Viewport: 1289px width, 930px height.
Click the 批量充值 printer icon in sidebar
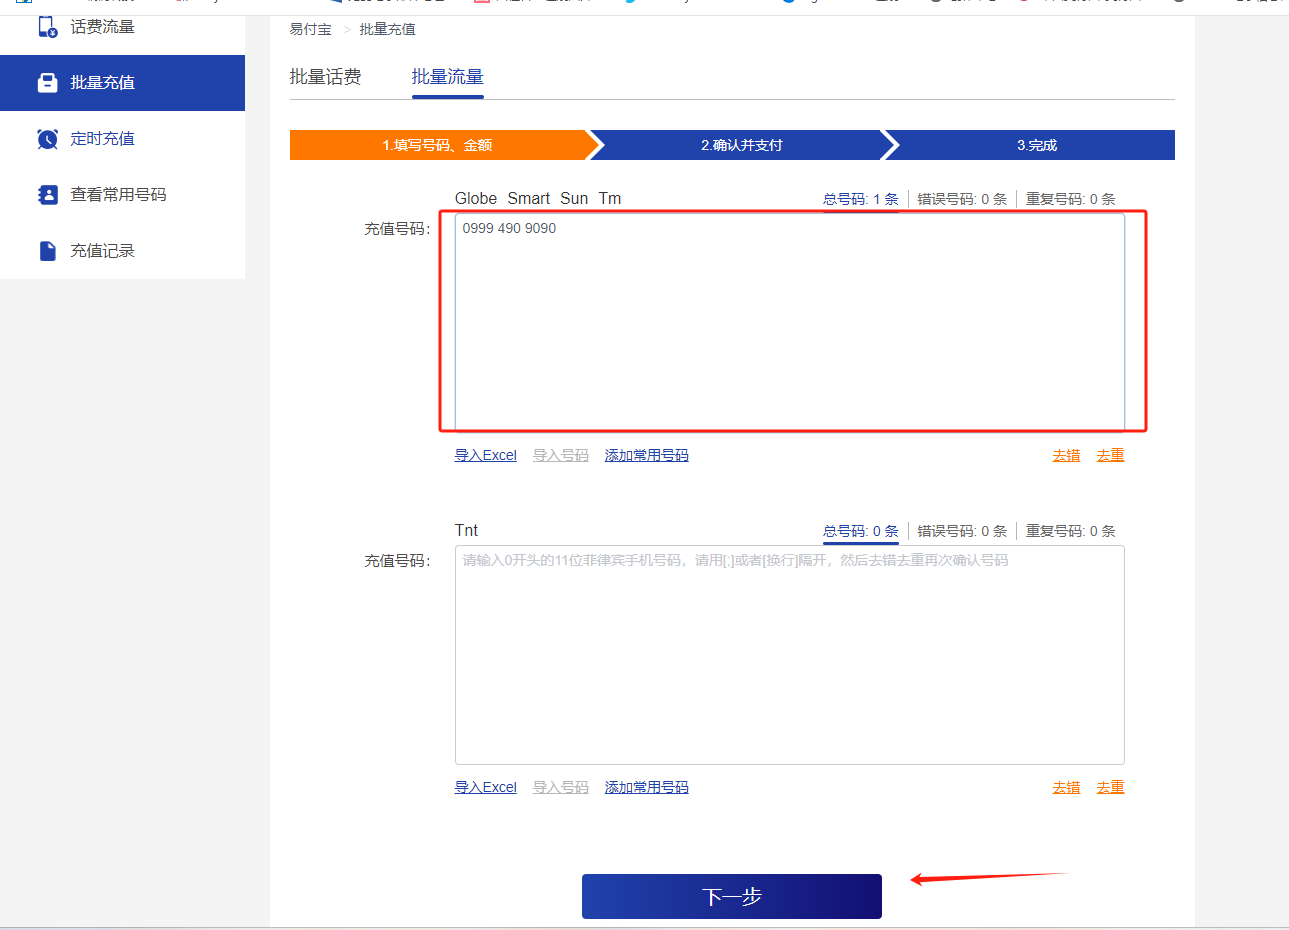pyautogui.click(x=47, y=83)
